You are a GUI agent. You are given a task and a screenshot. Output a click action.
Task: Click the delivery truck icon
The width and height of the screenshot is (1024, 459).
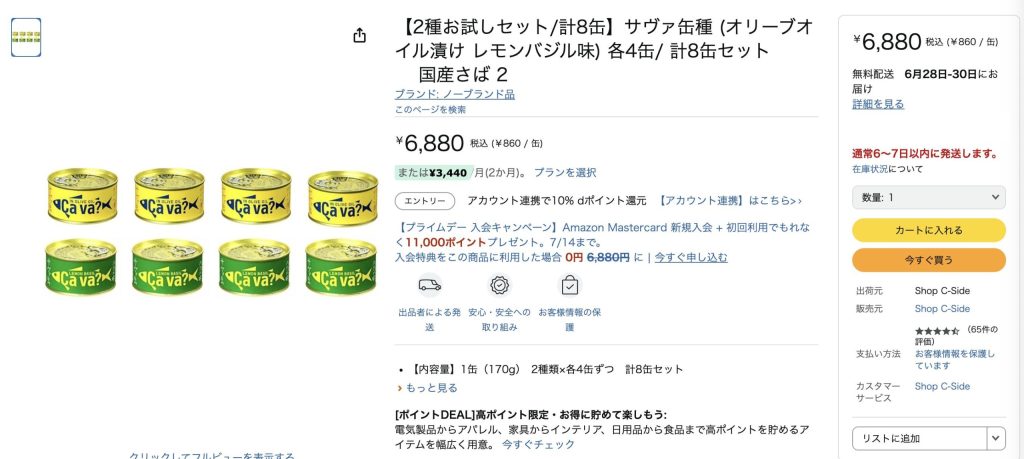point(429,285)
